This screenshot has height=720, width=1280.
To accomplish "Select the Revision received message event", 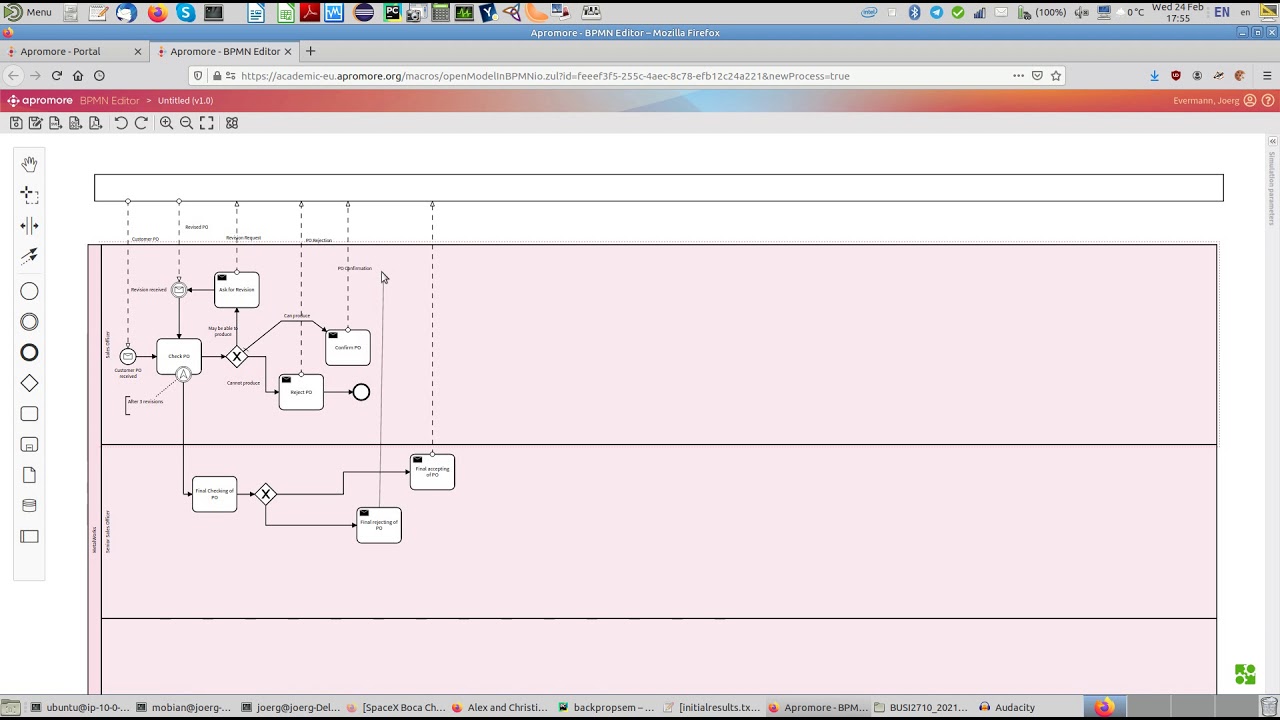I will point(179,290).
